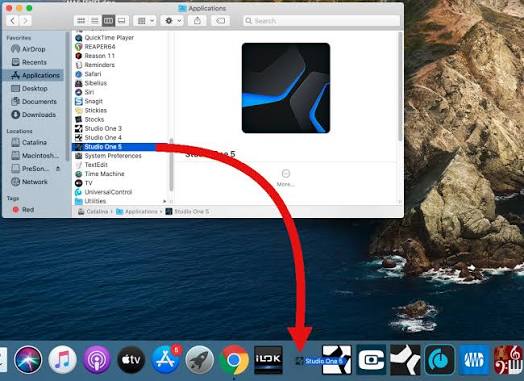This screenshot has height=381, width=524.
Task: Open Desktop in the sidebar
Action: (33, 89)
